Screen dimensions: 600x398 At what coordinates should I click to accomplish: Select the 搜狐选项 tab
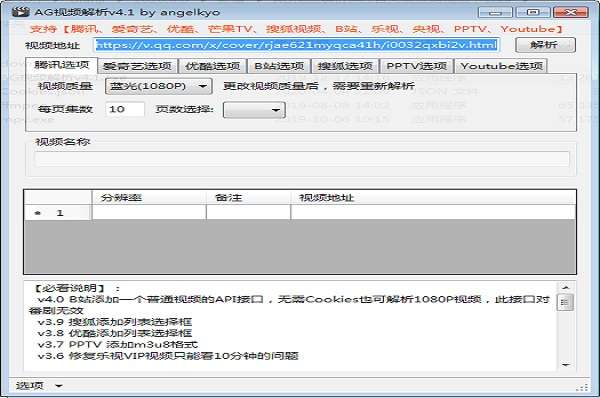[345, 66]
